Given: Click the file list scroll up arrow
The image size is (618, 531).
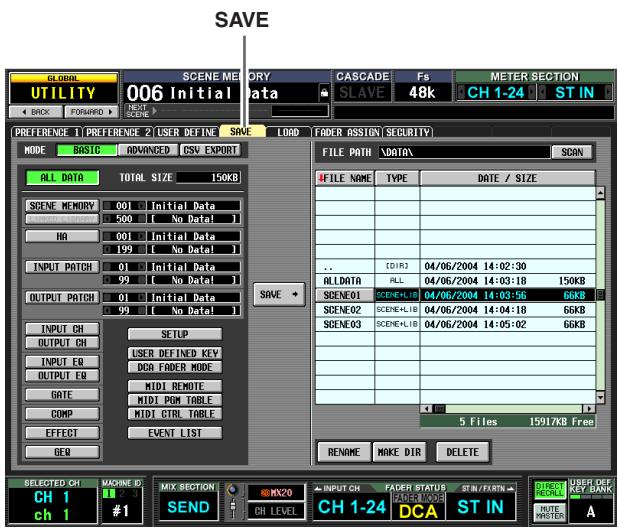Looking at the screenshot, I should coord(600,193).
